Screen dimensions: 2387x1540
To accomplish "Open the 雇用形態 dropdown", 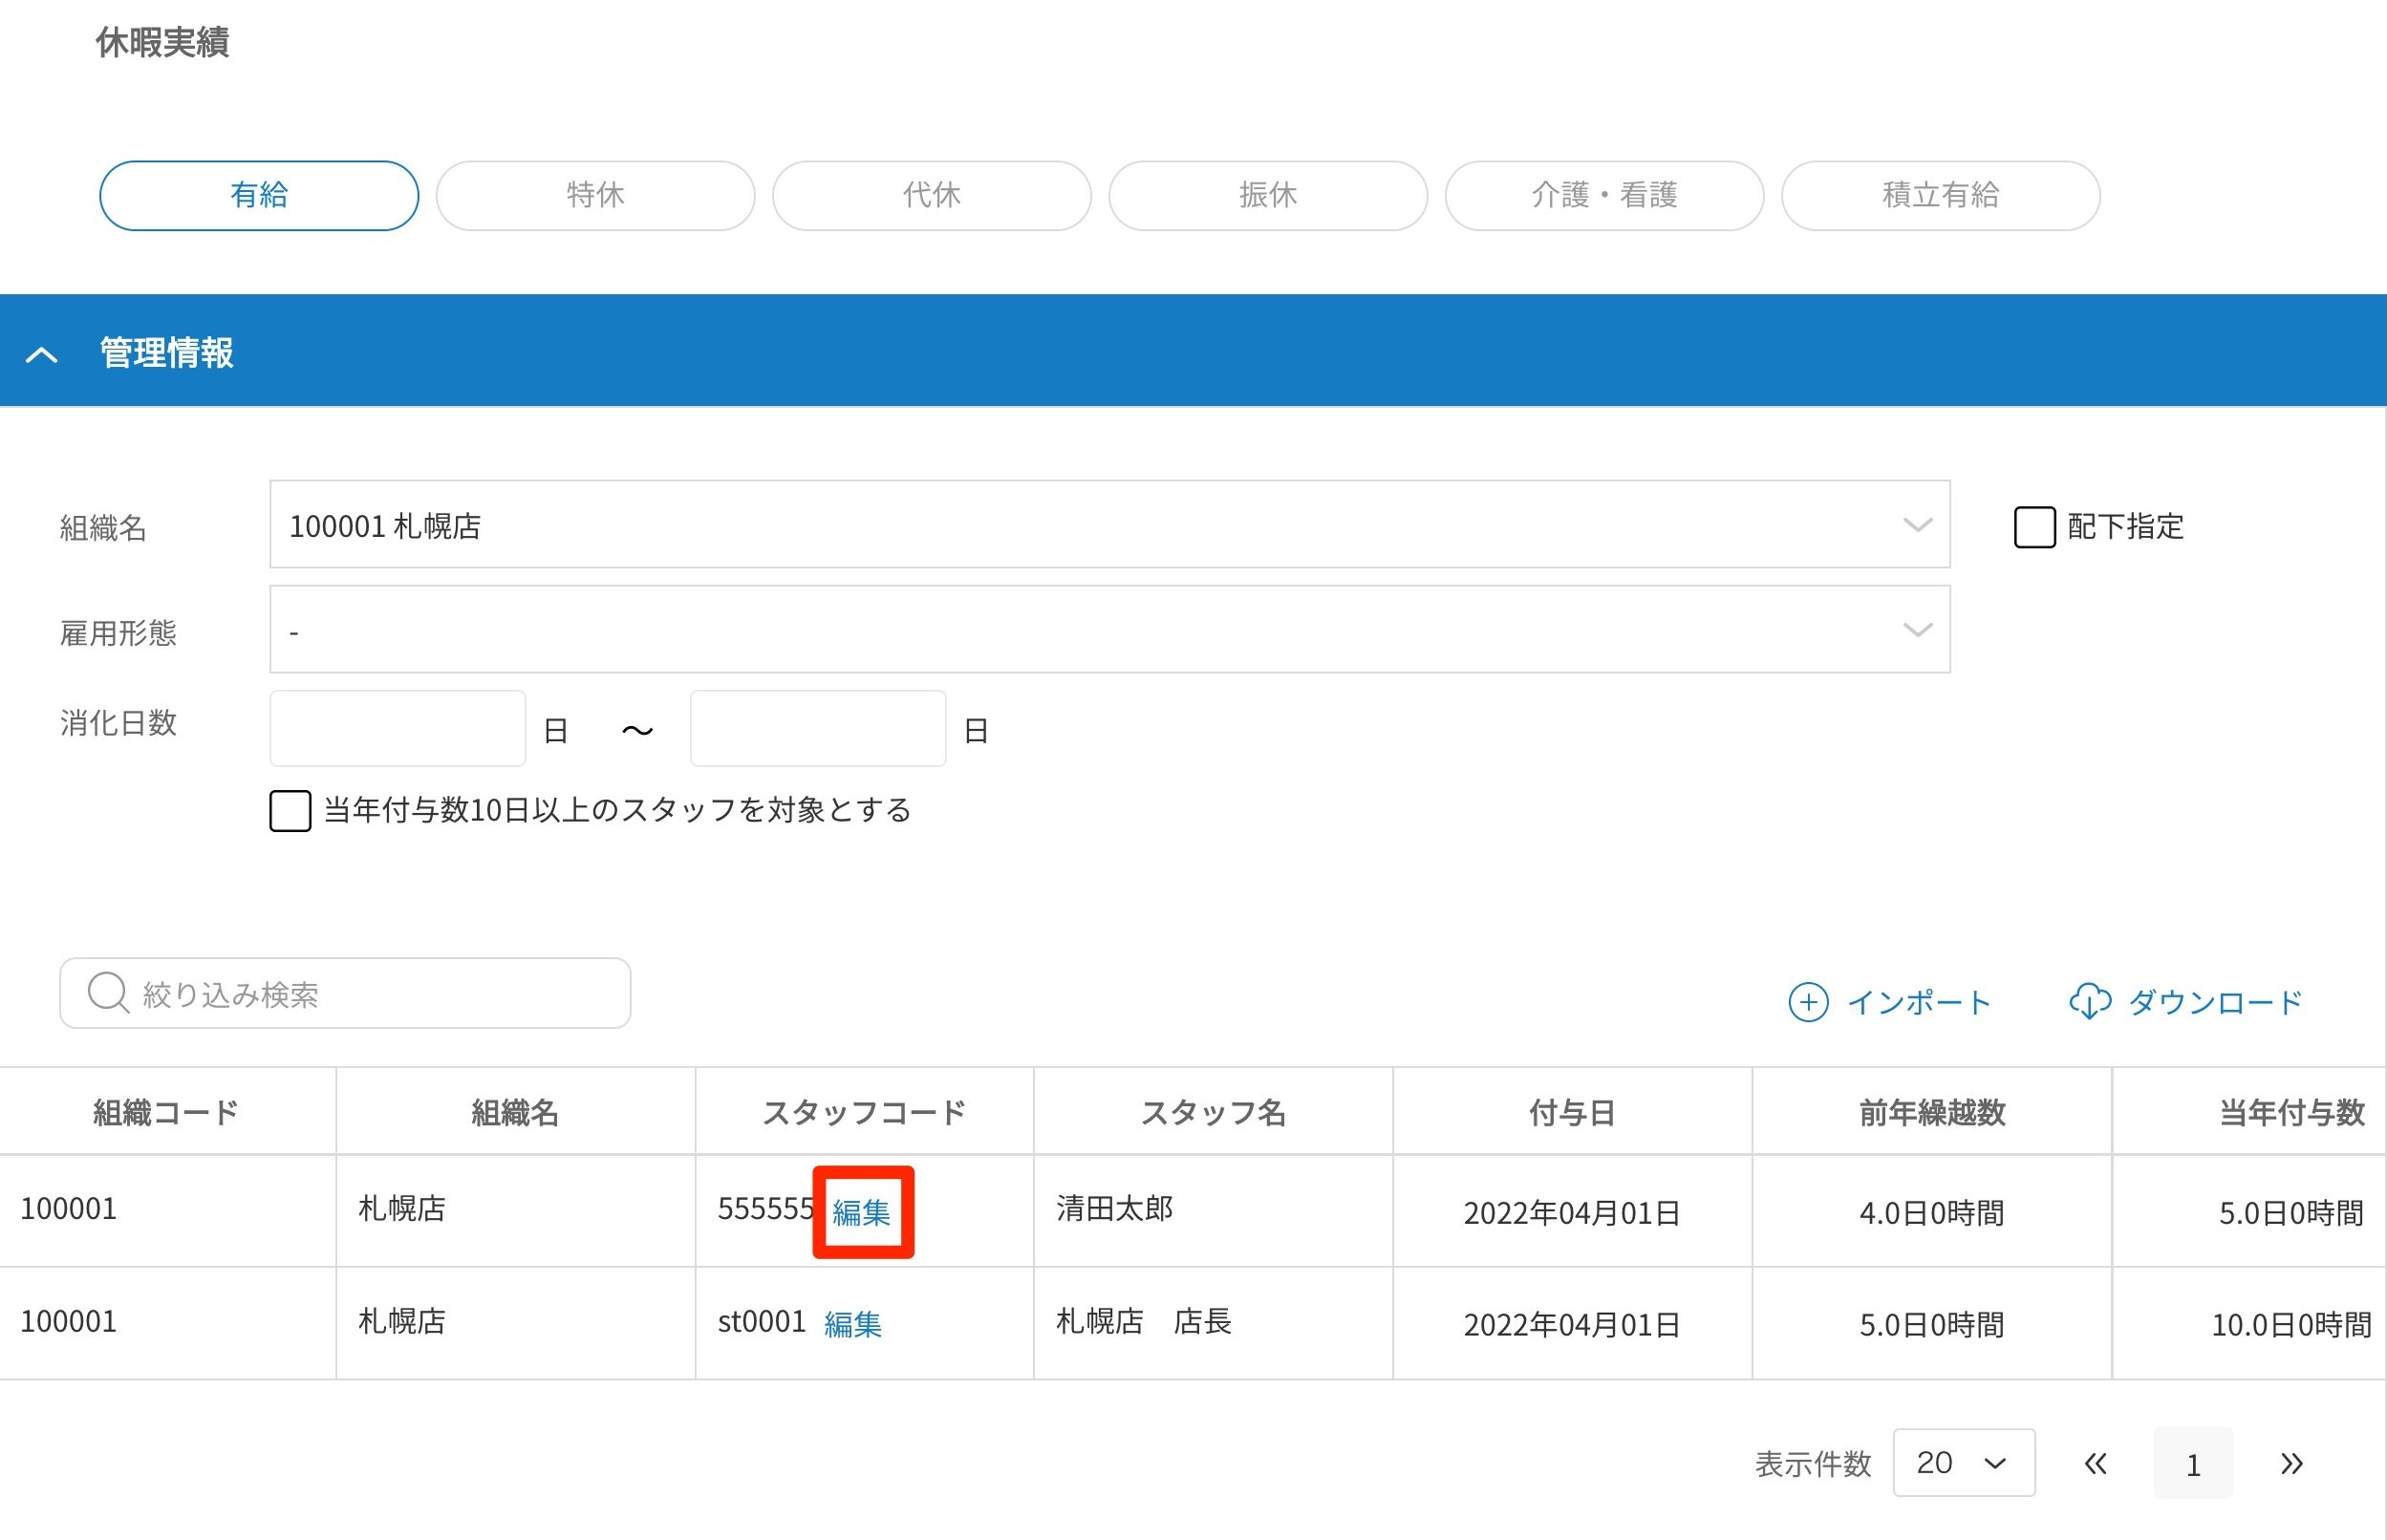I will point(1108,630).
